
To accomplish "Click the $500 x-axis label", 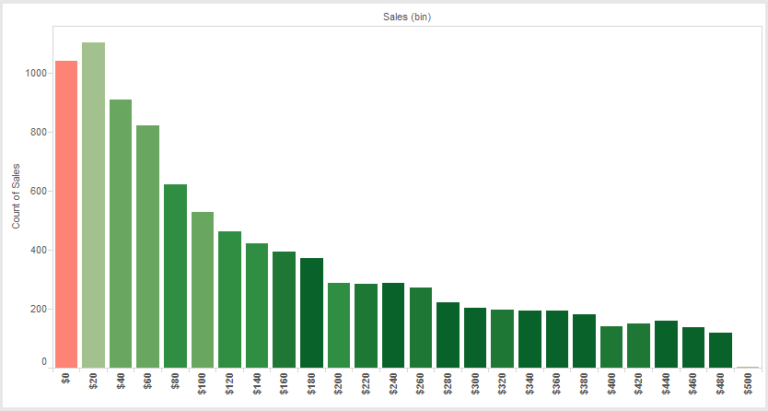I will coord(748,383).
